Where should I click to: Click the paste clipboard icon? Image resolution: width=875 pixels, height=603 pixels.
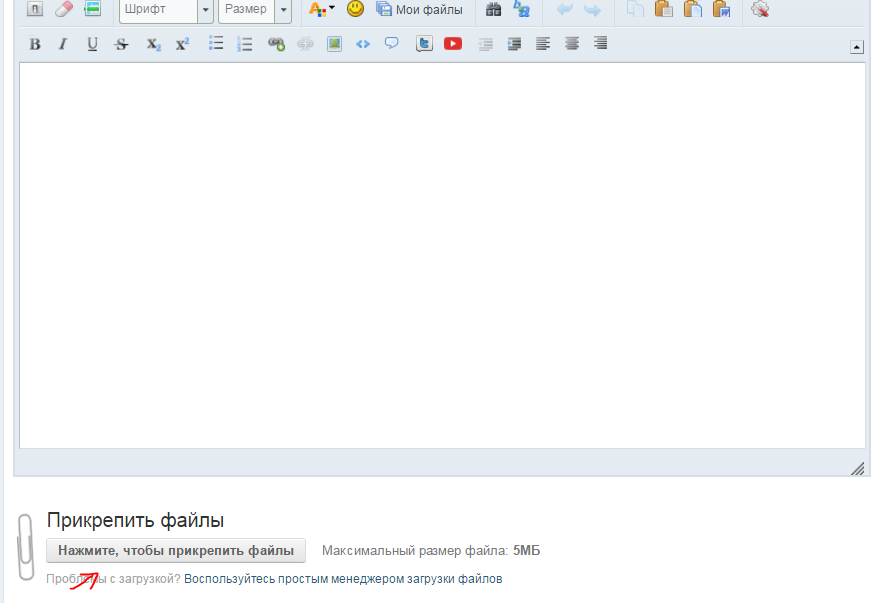pos(664,9)
